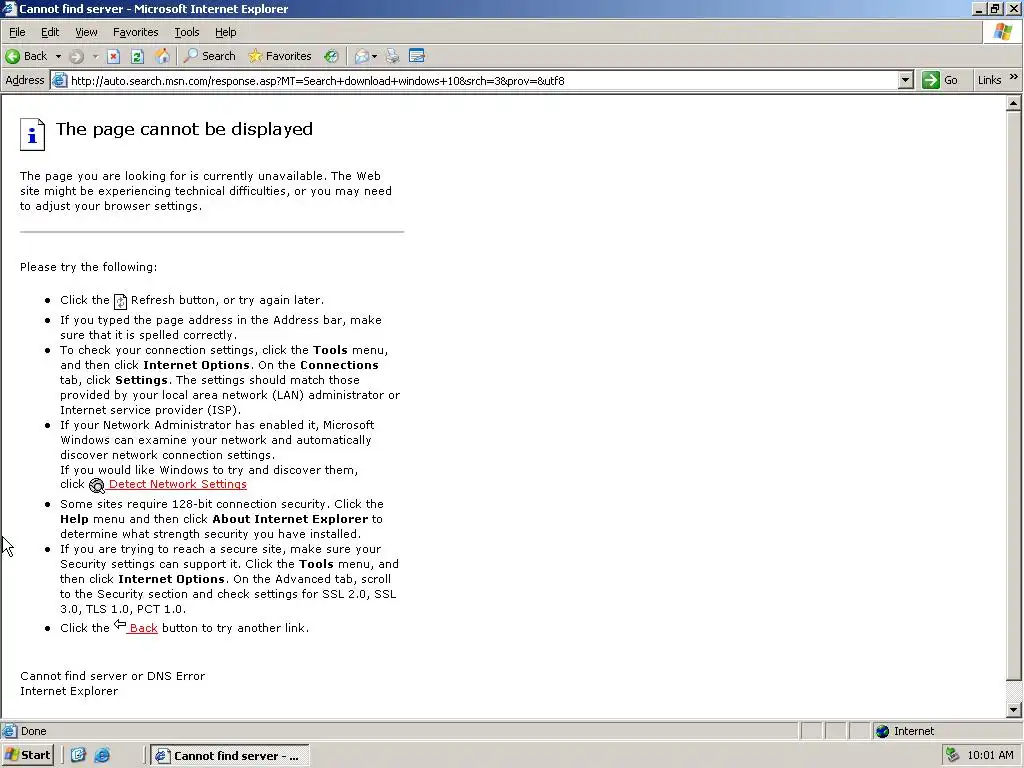
Task: Click the Detect Network Settings link
Action: (x=178, y=484)
